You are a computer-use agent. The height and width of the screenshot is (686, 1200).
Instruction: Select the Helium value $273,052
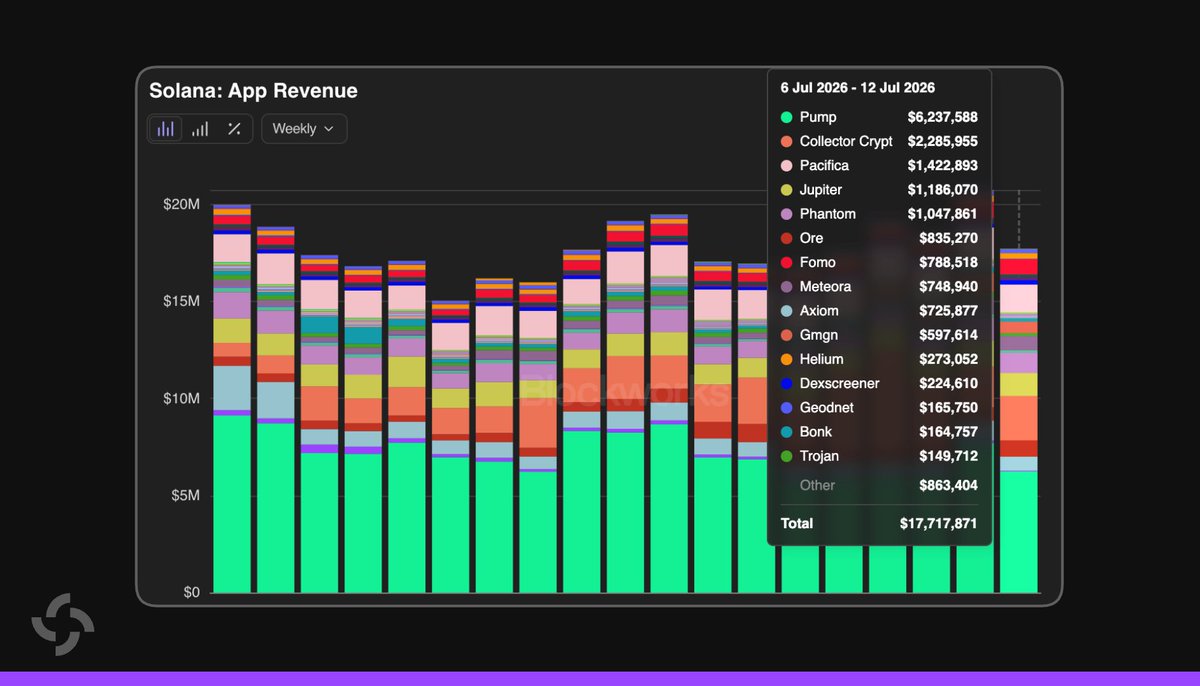[949, 359]
